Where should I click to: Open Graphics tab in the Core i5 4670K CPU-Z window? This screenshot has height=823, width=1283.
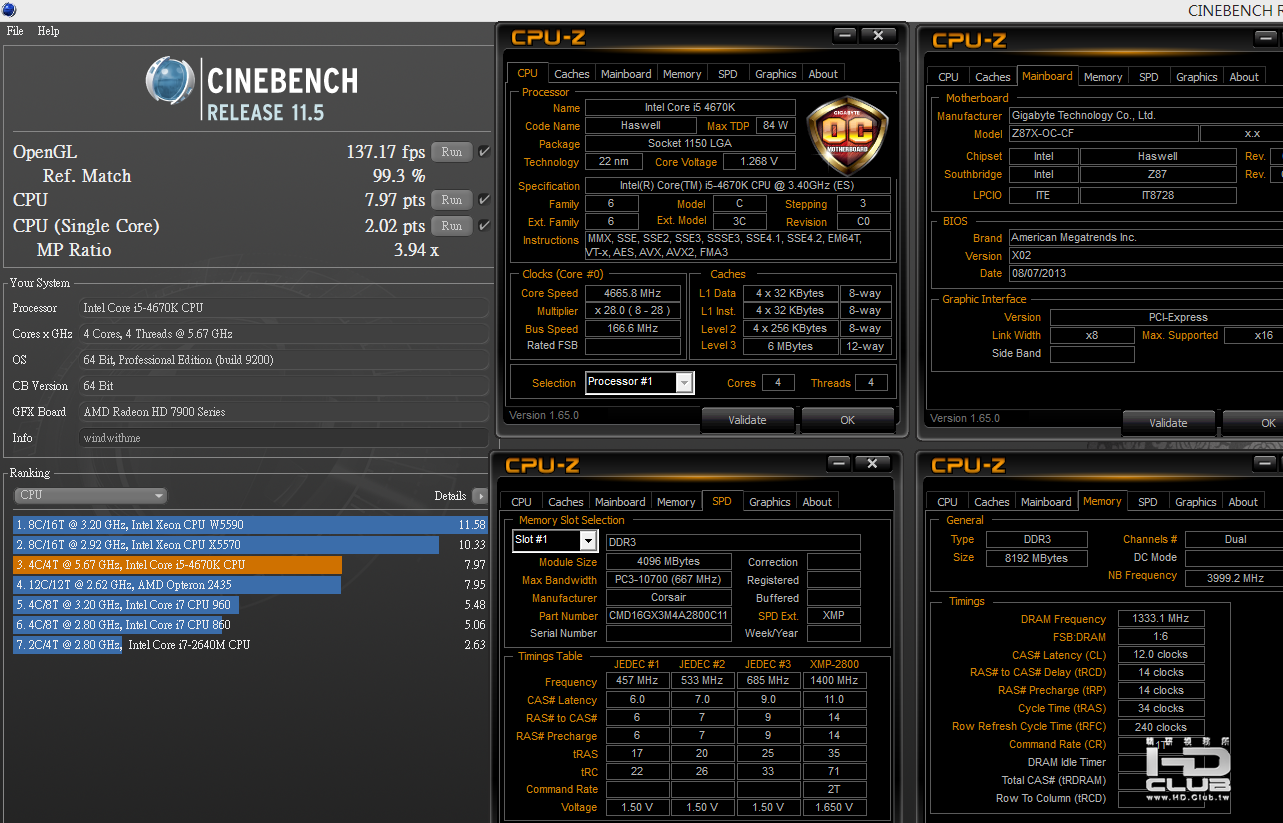click(x=776, y=74)
